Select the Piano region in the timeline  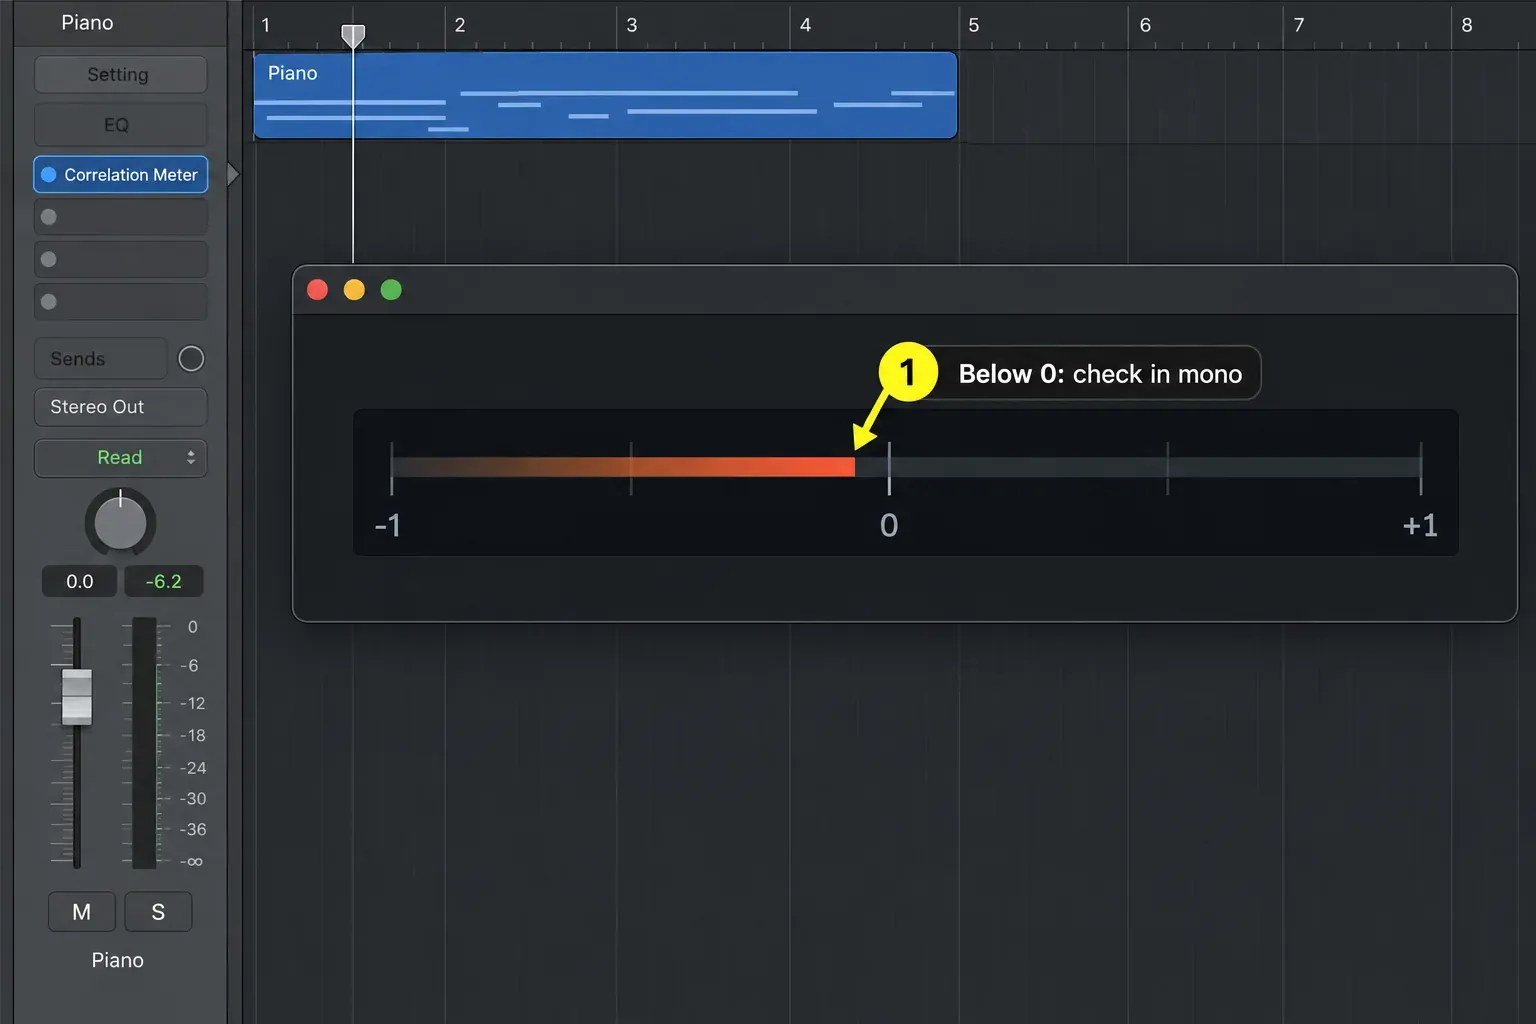coord(605,96)
